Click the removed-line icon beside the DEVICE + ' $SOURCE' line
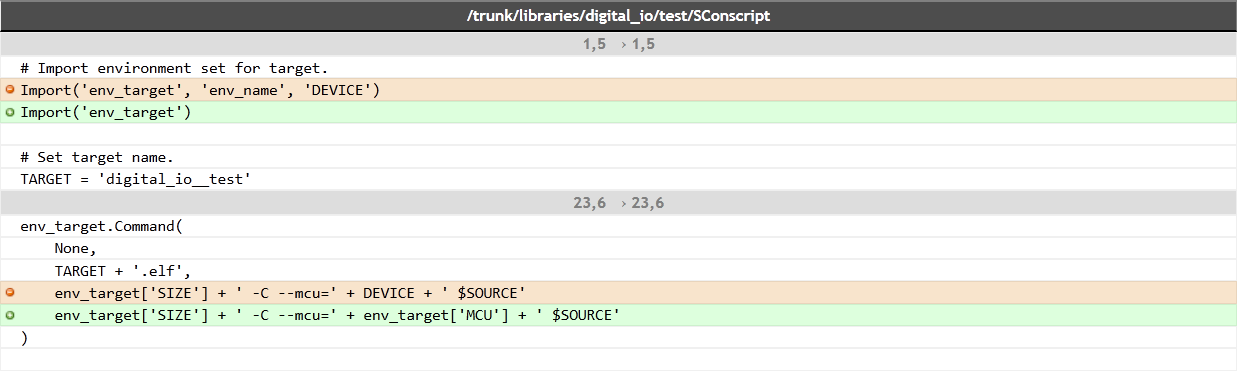This screenshot has width=1237, height=371. tap(10, 293)
